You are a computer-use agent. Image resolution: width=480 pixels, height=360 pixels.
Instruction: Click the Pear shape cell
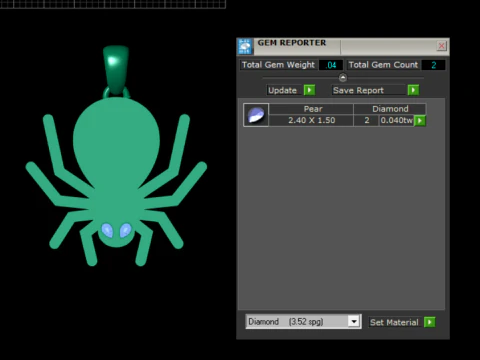(311, 109)
